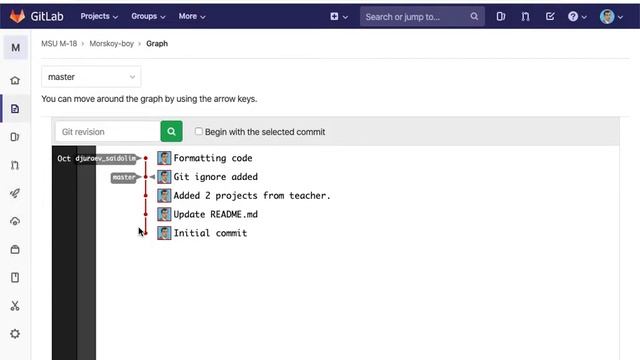Open Merge Requests icon in left sidebar
The width and height of the screenshot is (640, 360).
15,165
